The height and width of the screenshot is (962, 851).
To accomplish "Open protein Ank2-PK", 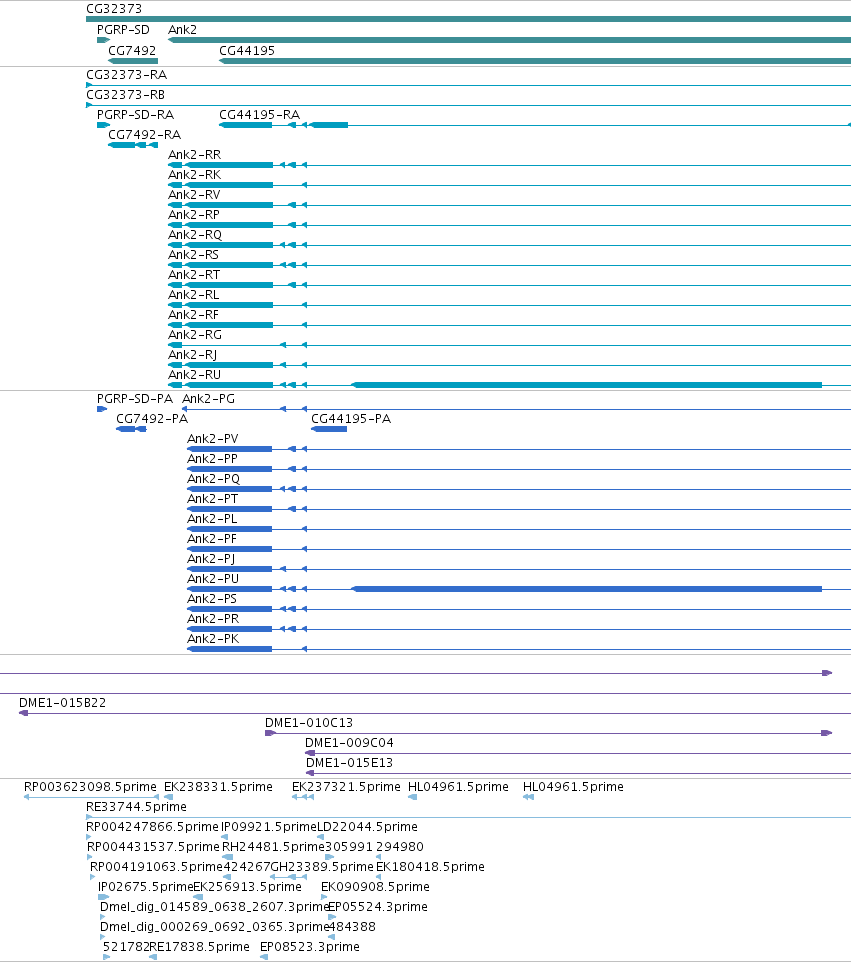I will pyautogui.click(x=213, y=638).
